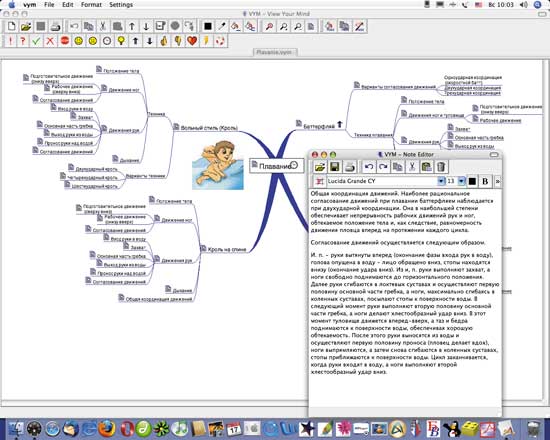This screenshot has height=440, width=550.
Task: Select the Шестиударный кроль node
Action: 94,186
